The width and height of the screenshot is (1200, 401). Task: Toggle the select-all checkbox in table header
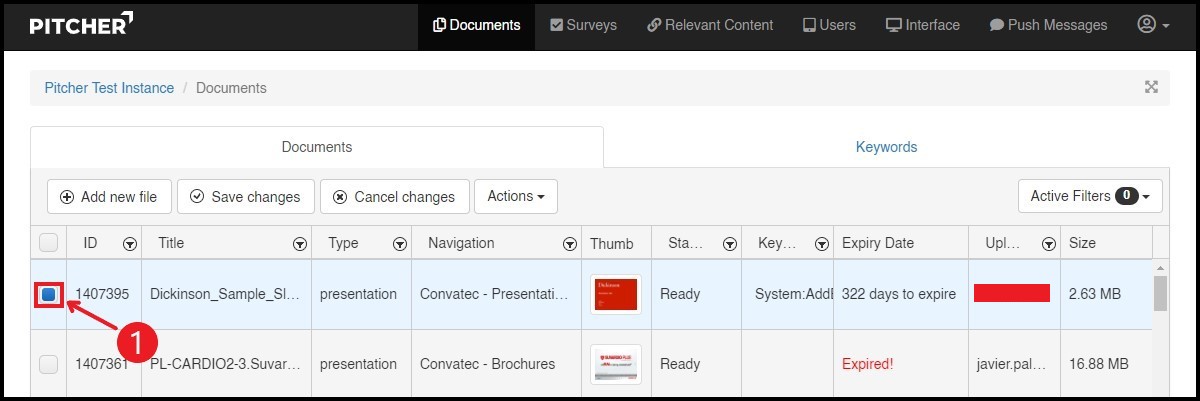click(x=49, y=243)
